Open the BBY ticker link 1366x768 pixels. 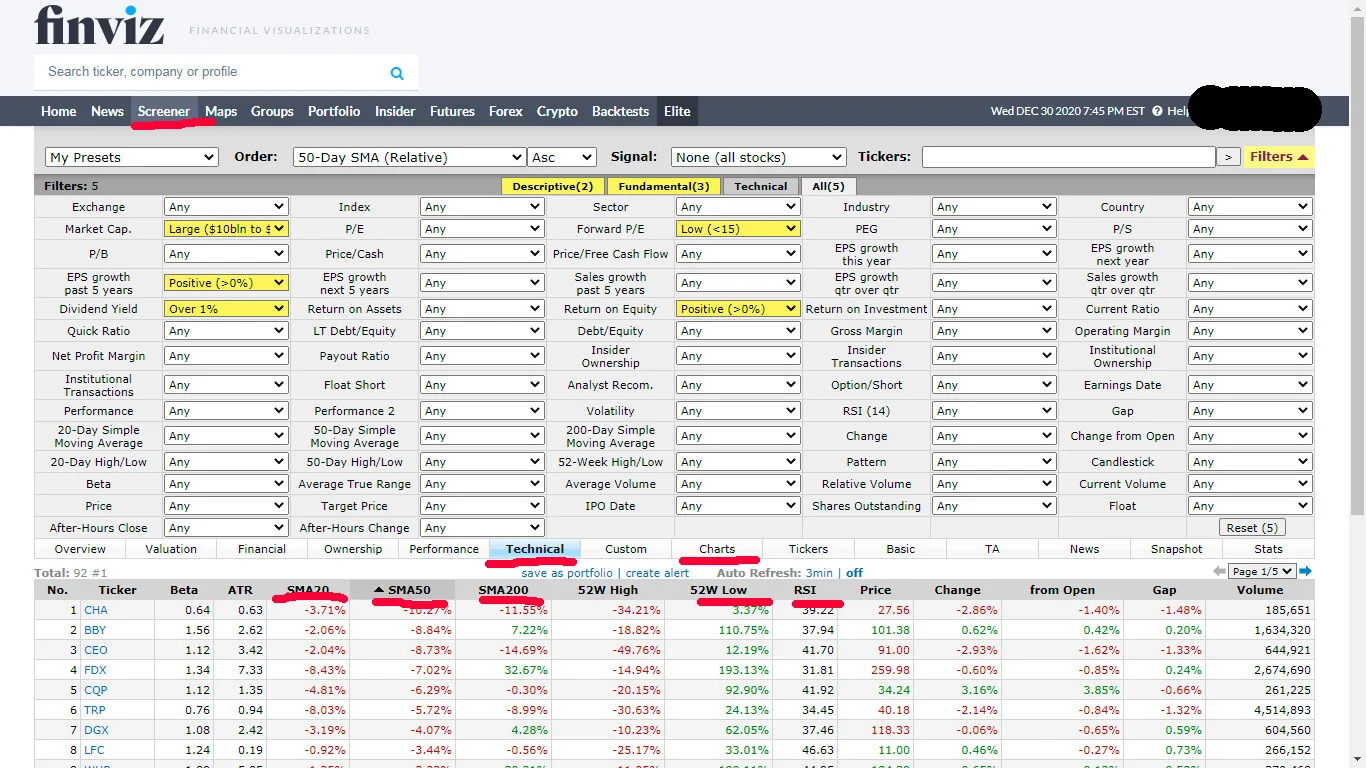click(95, 630)
